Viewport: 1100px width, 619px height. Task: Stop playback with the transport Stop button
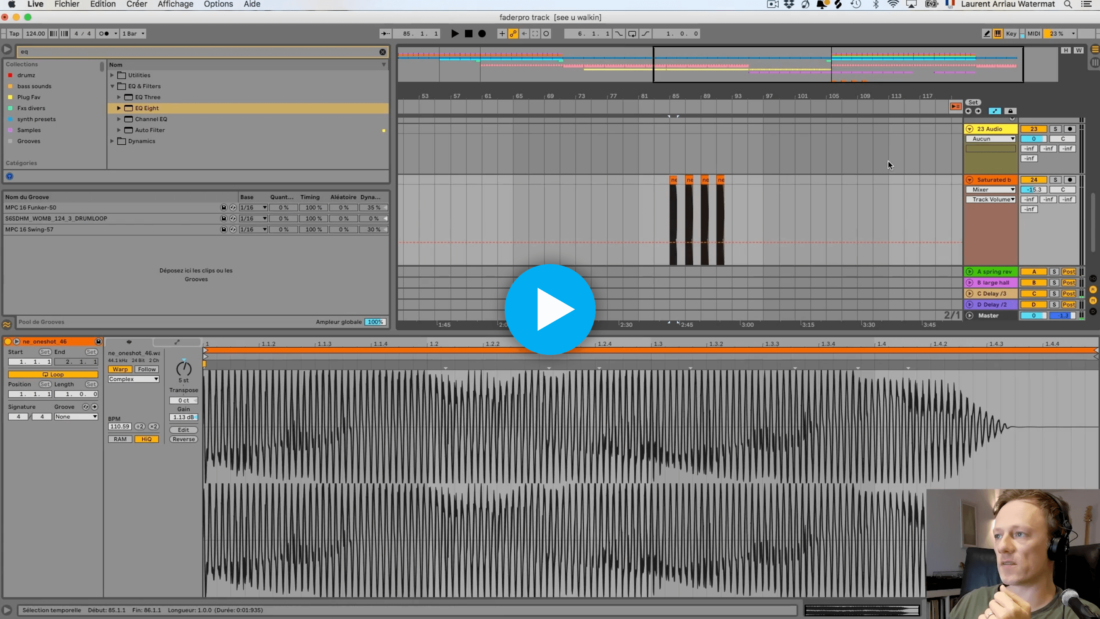coord(469,33)
